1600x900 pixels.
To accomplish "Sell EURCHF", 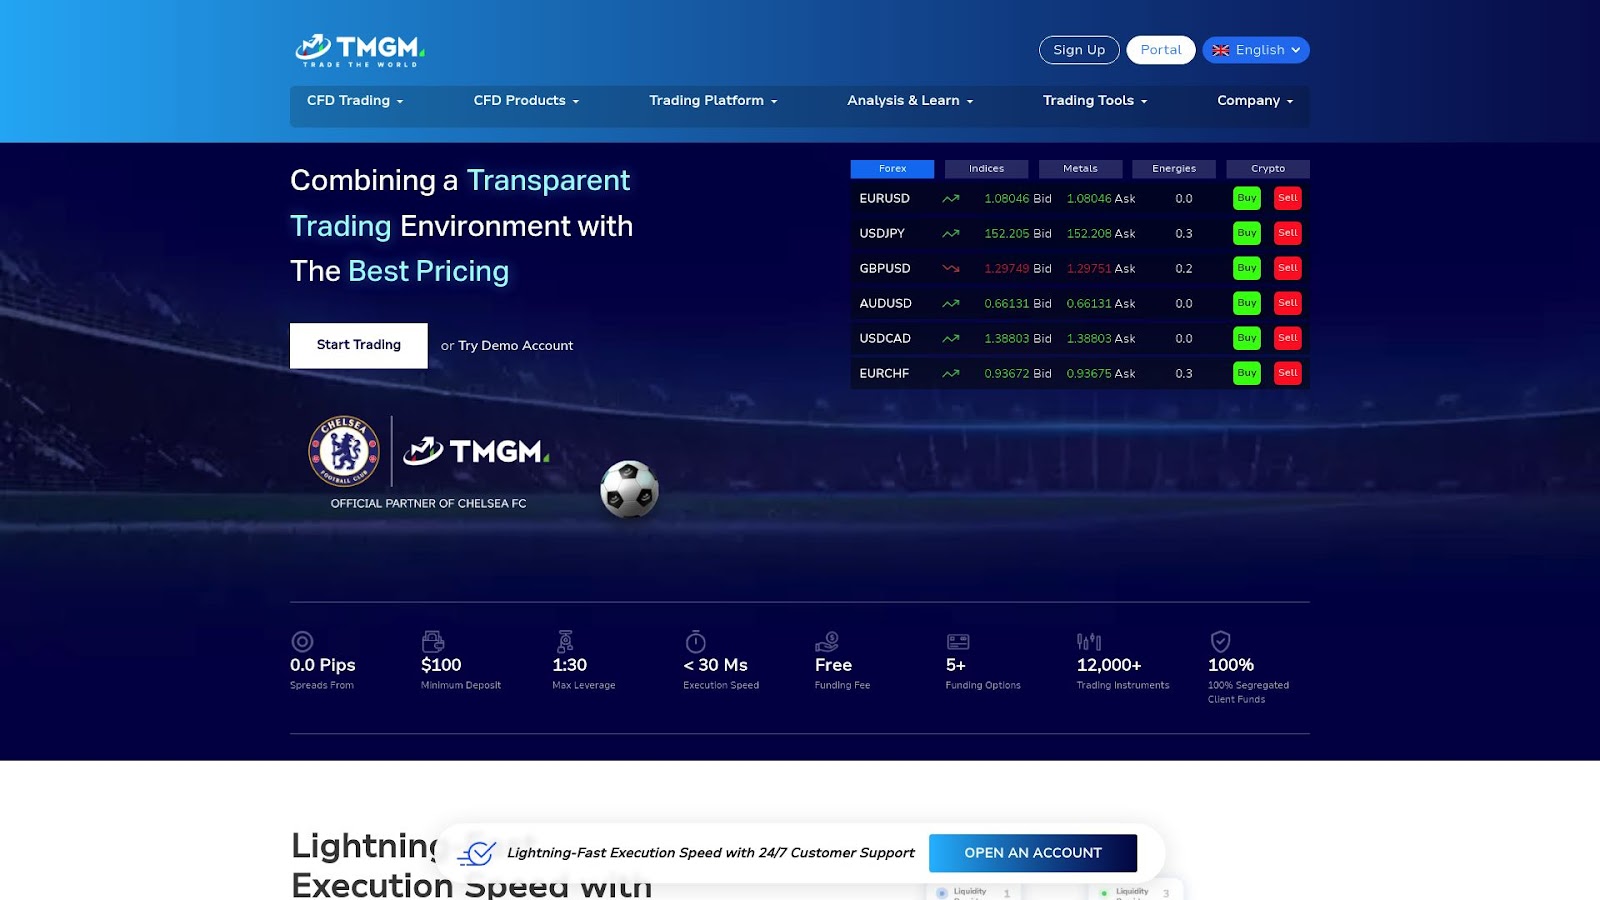I will click(x=1288, y=373).
